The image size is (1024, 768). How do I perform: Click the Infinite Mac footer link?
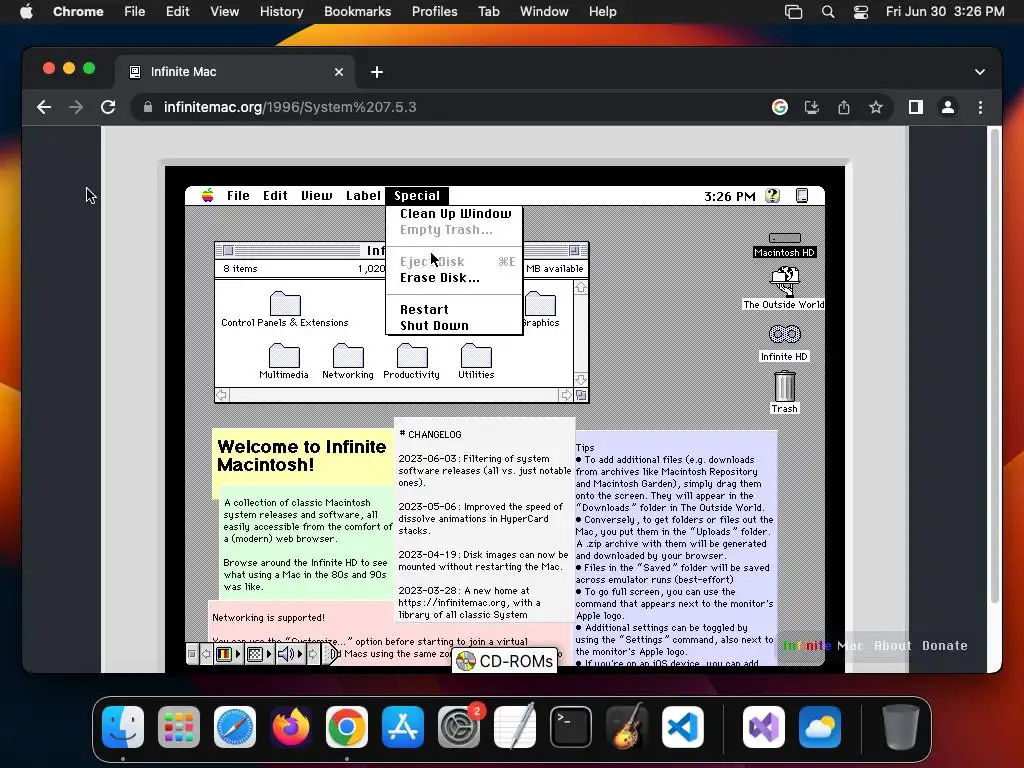click(823, 645)
